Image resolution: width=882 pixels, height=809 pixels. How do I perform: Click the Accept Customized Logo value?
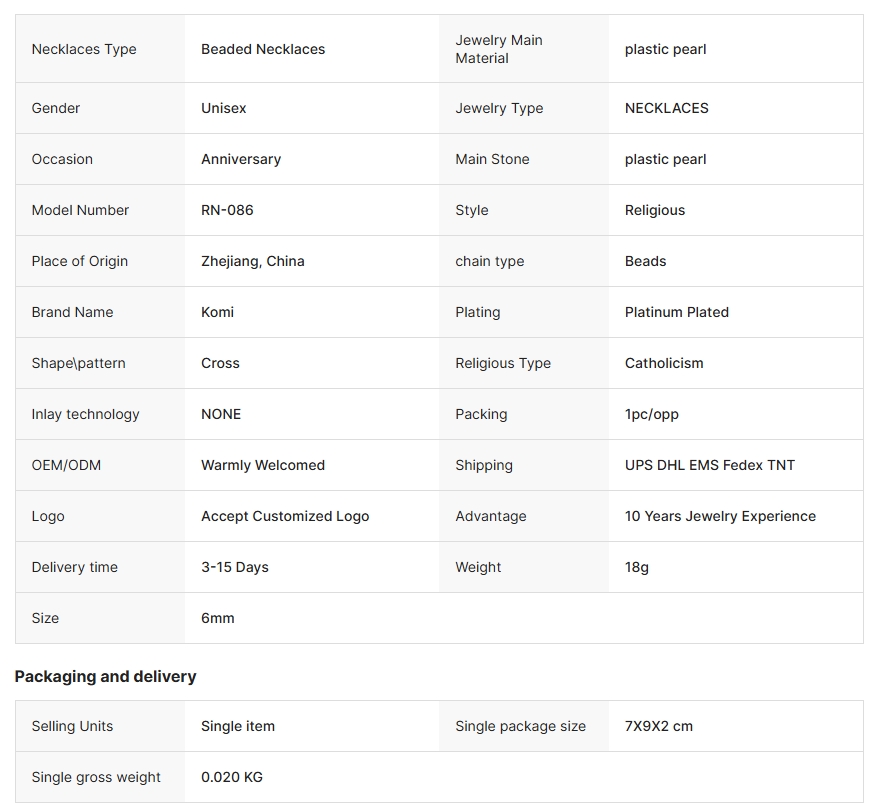pyautogui.click(x=285, y=516)
